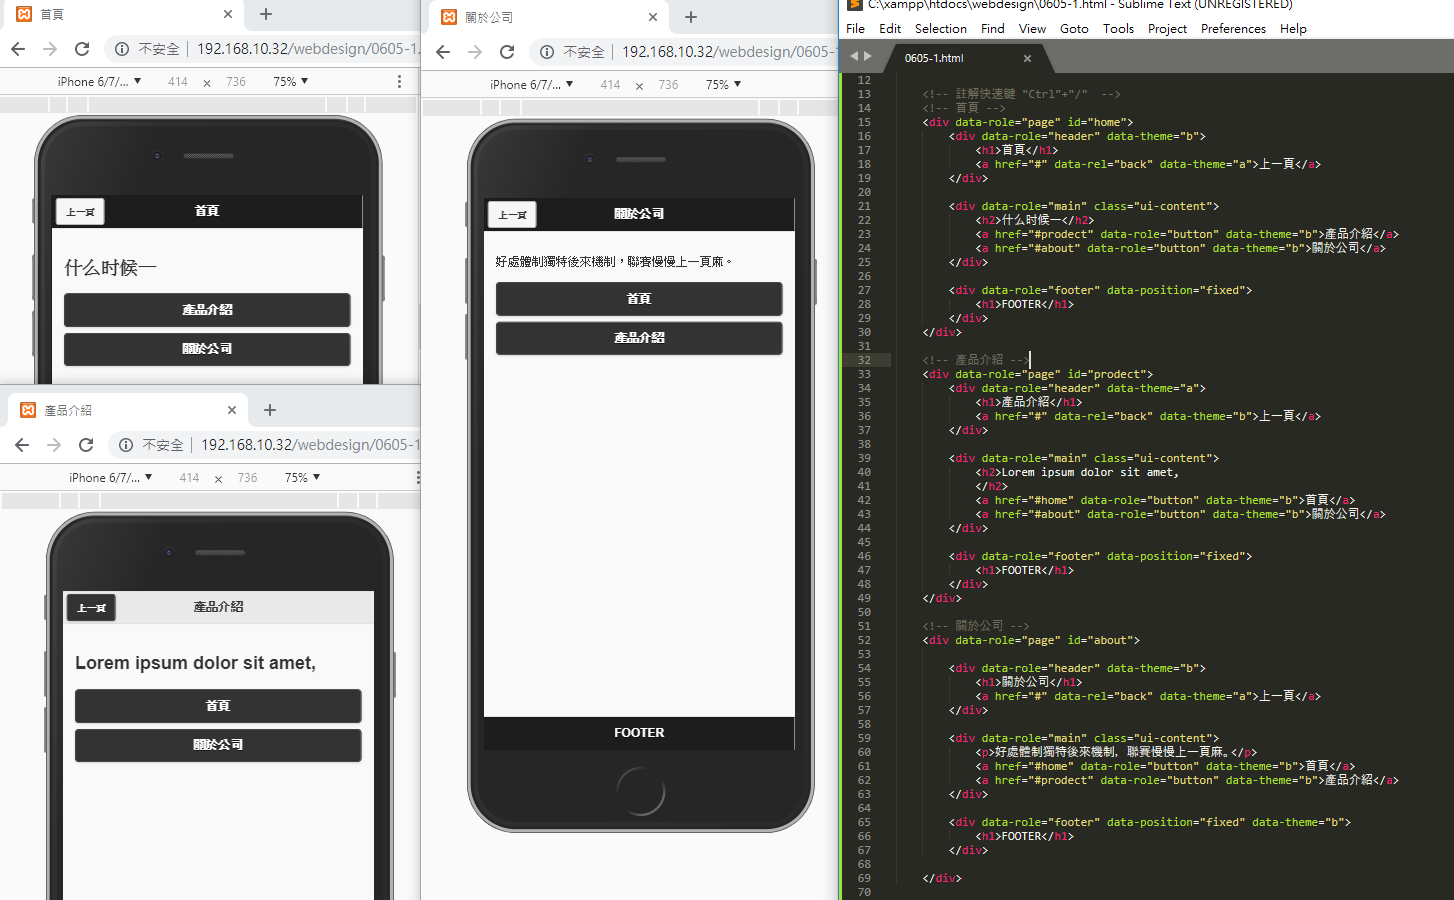Image resolution: width=1454 pixels, height=900 pixels.
Task: Open the Preferences menu in Sublime Text
Action: [1232, 29]
